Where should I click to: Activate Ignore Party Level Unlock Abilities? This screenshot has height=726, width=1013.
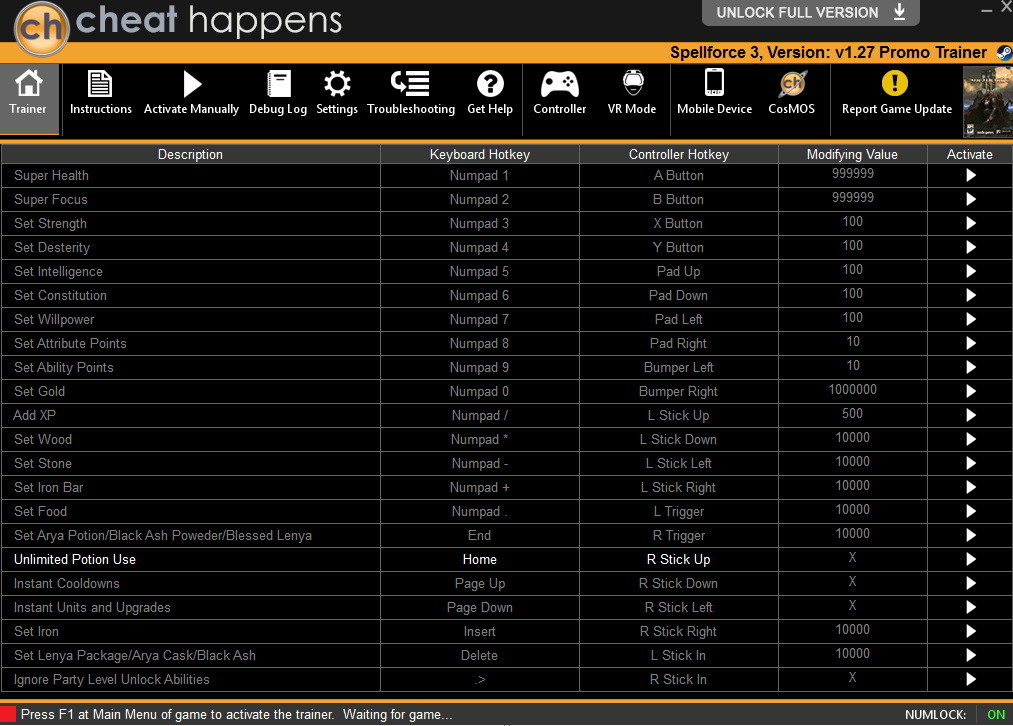(x=970, y=679)
